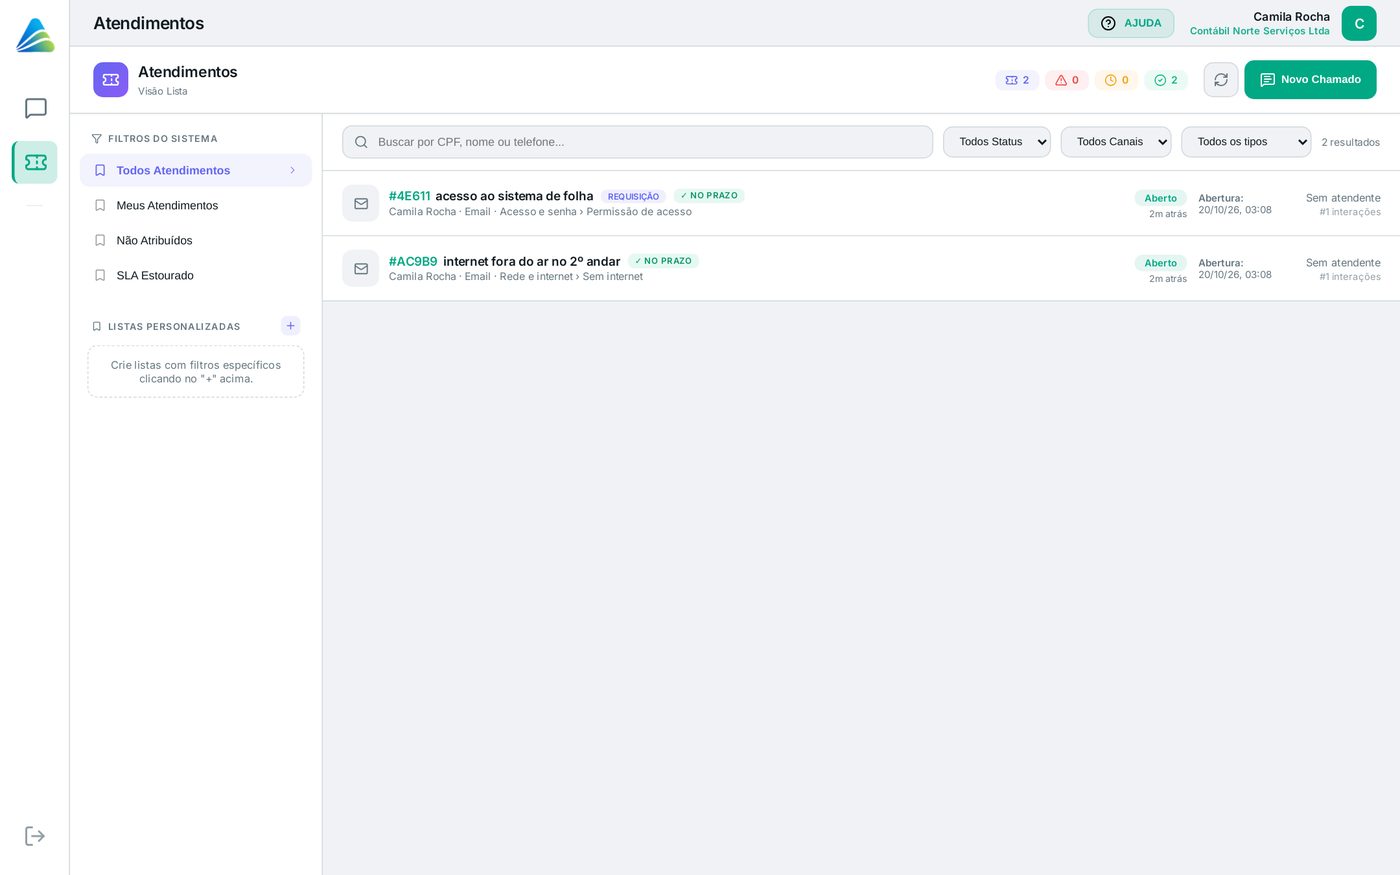Open ticket #AC9B9 link

coord(413,261)
